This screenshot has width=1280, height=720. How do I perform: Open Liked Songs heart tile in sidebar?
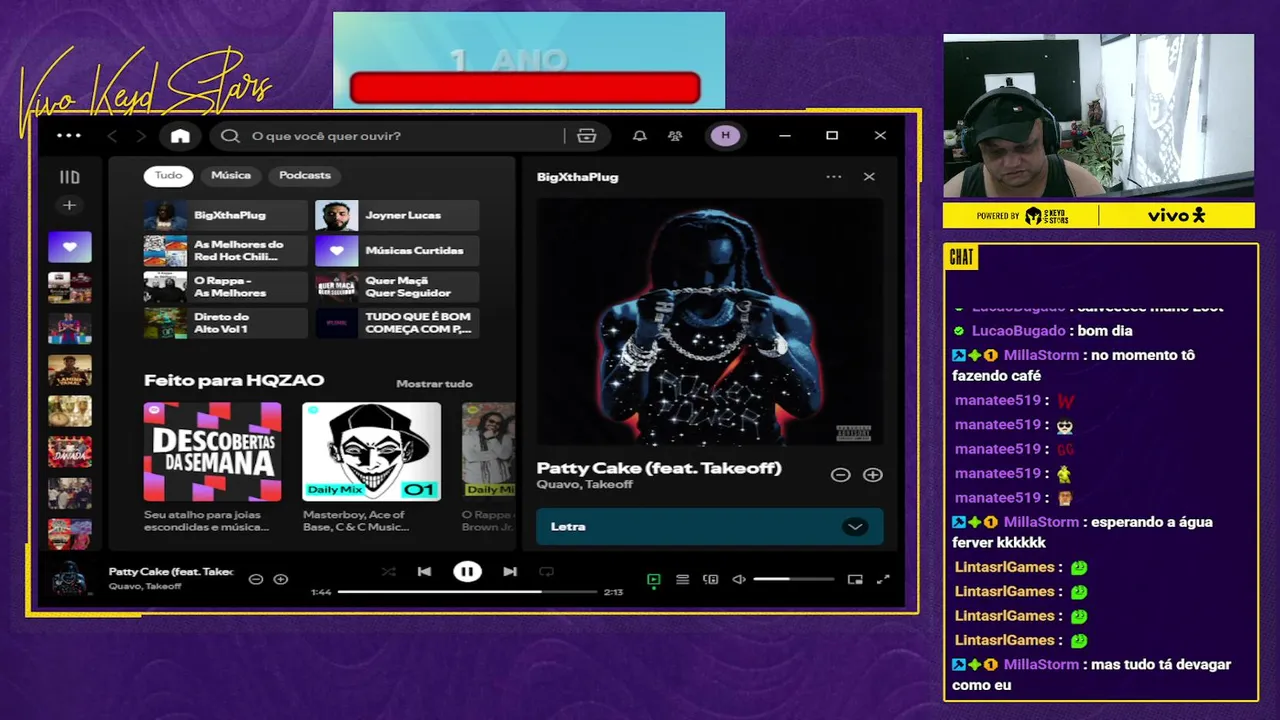[x=70, y=247]
